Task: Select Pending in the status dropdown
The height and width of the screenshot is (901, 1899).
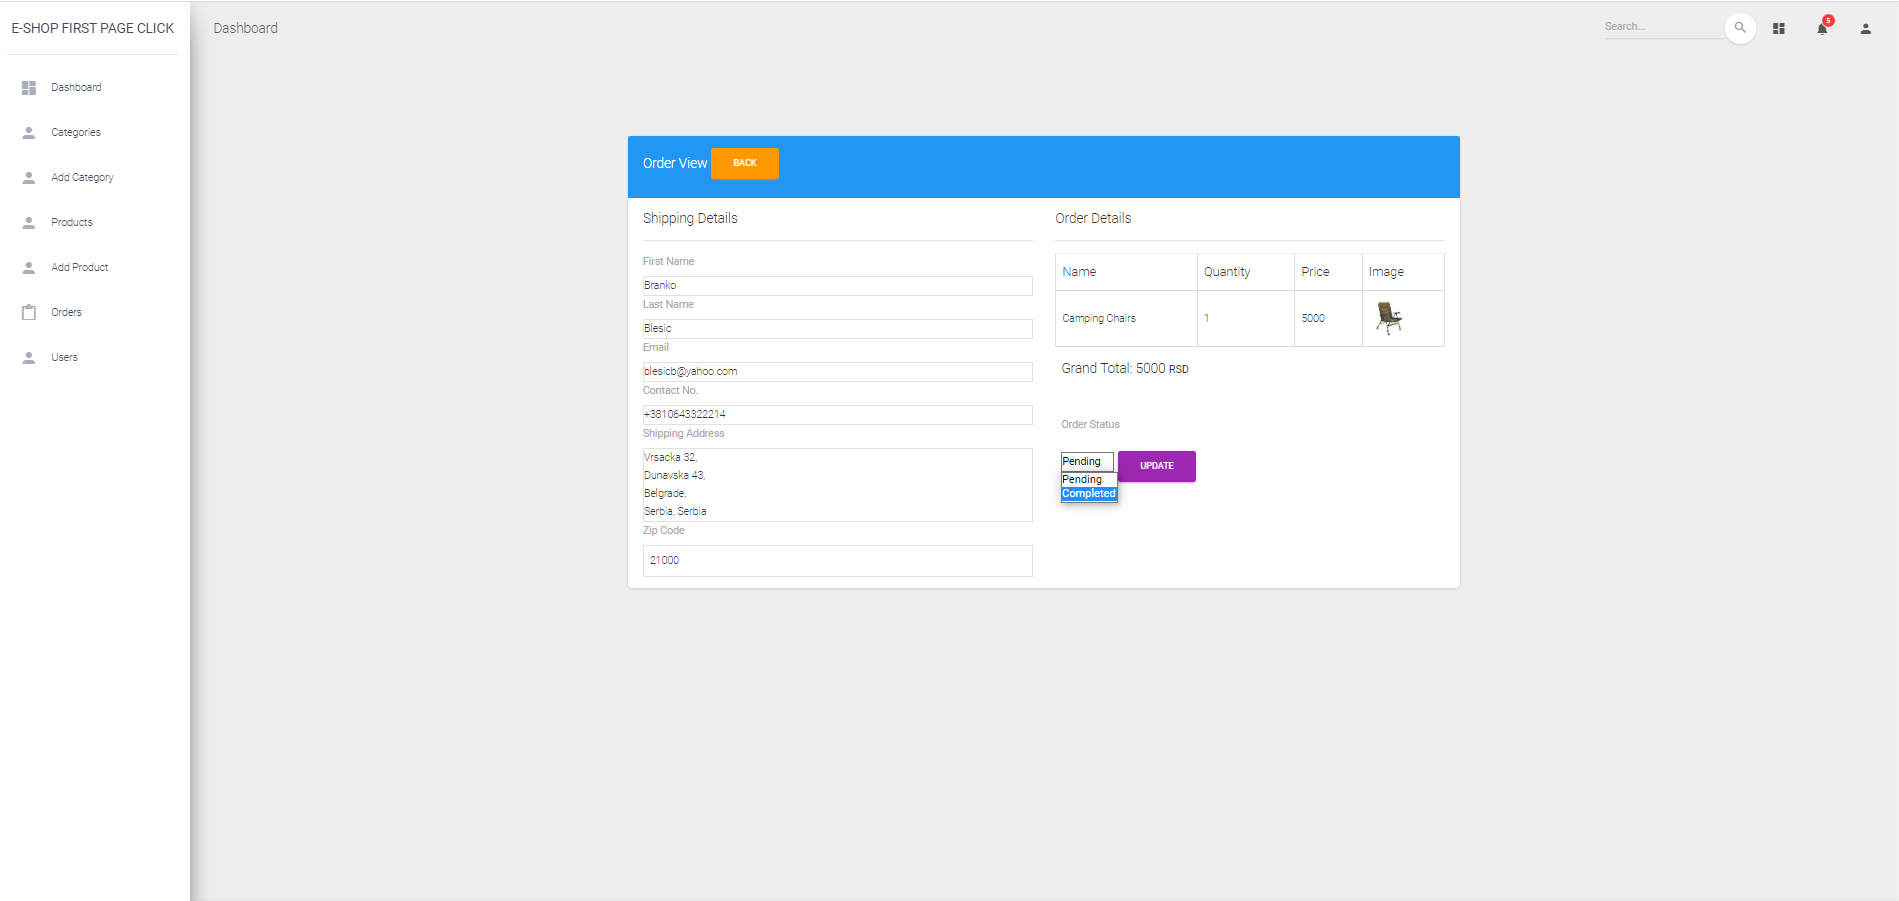Action: click(x=1081, y=479)
